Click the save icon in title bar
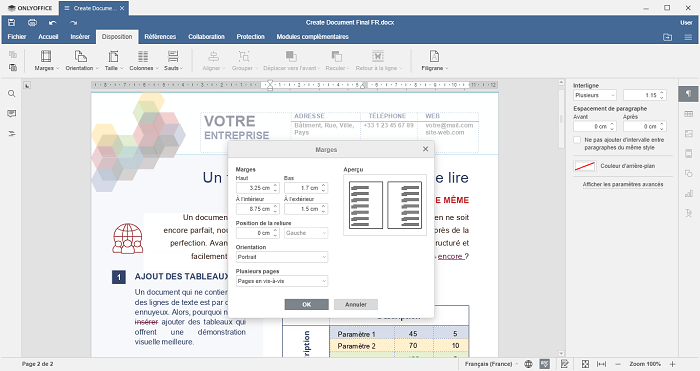This screenshot has width=700, height=371. [x=12, y=22]
